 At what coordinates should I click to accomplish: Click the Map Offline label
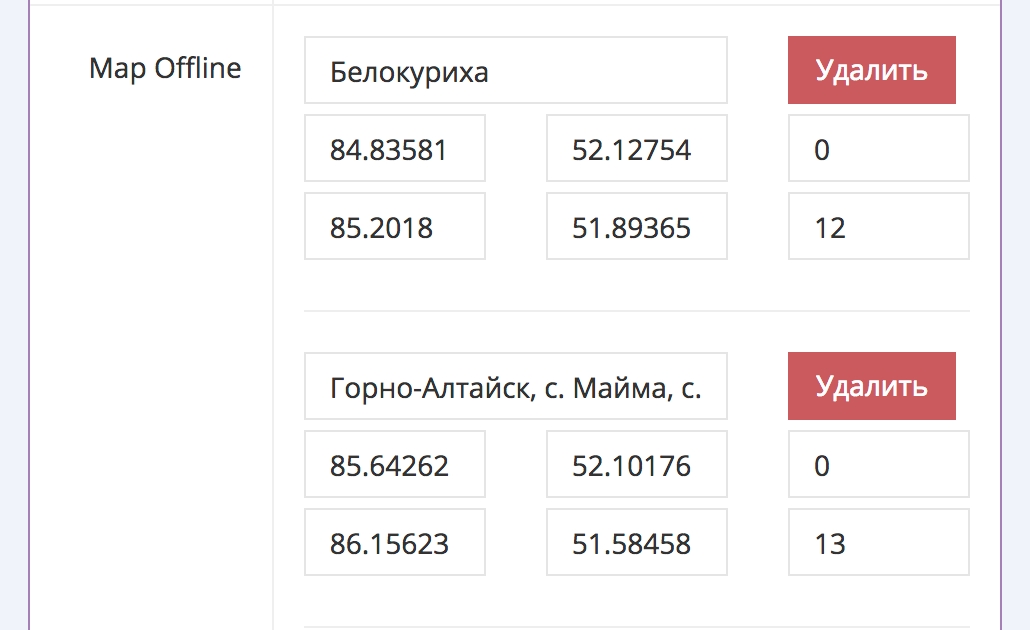pos(165,69)
